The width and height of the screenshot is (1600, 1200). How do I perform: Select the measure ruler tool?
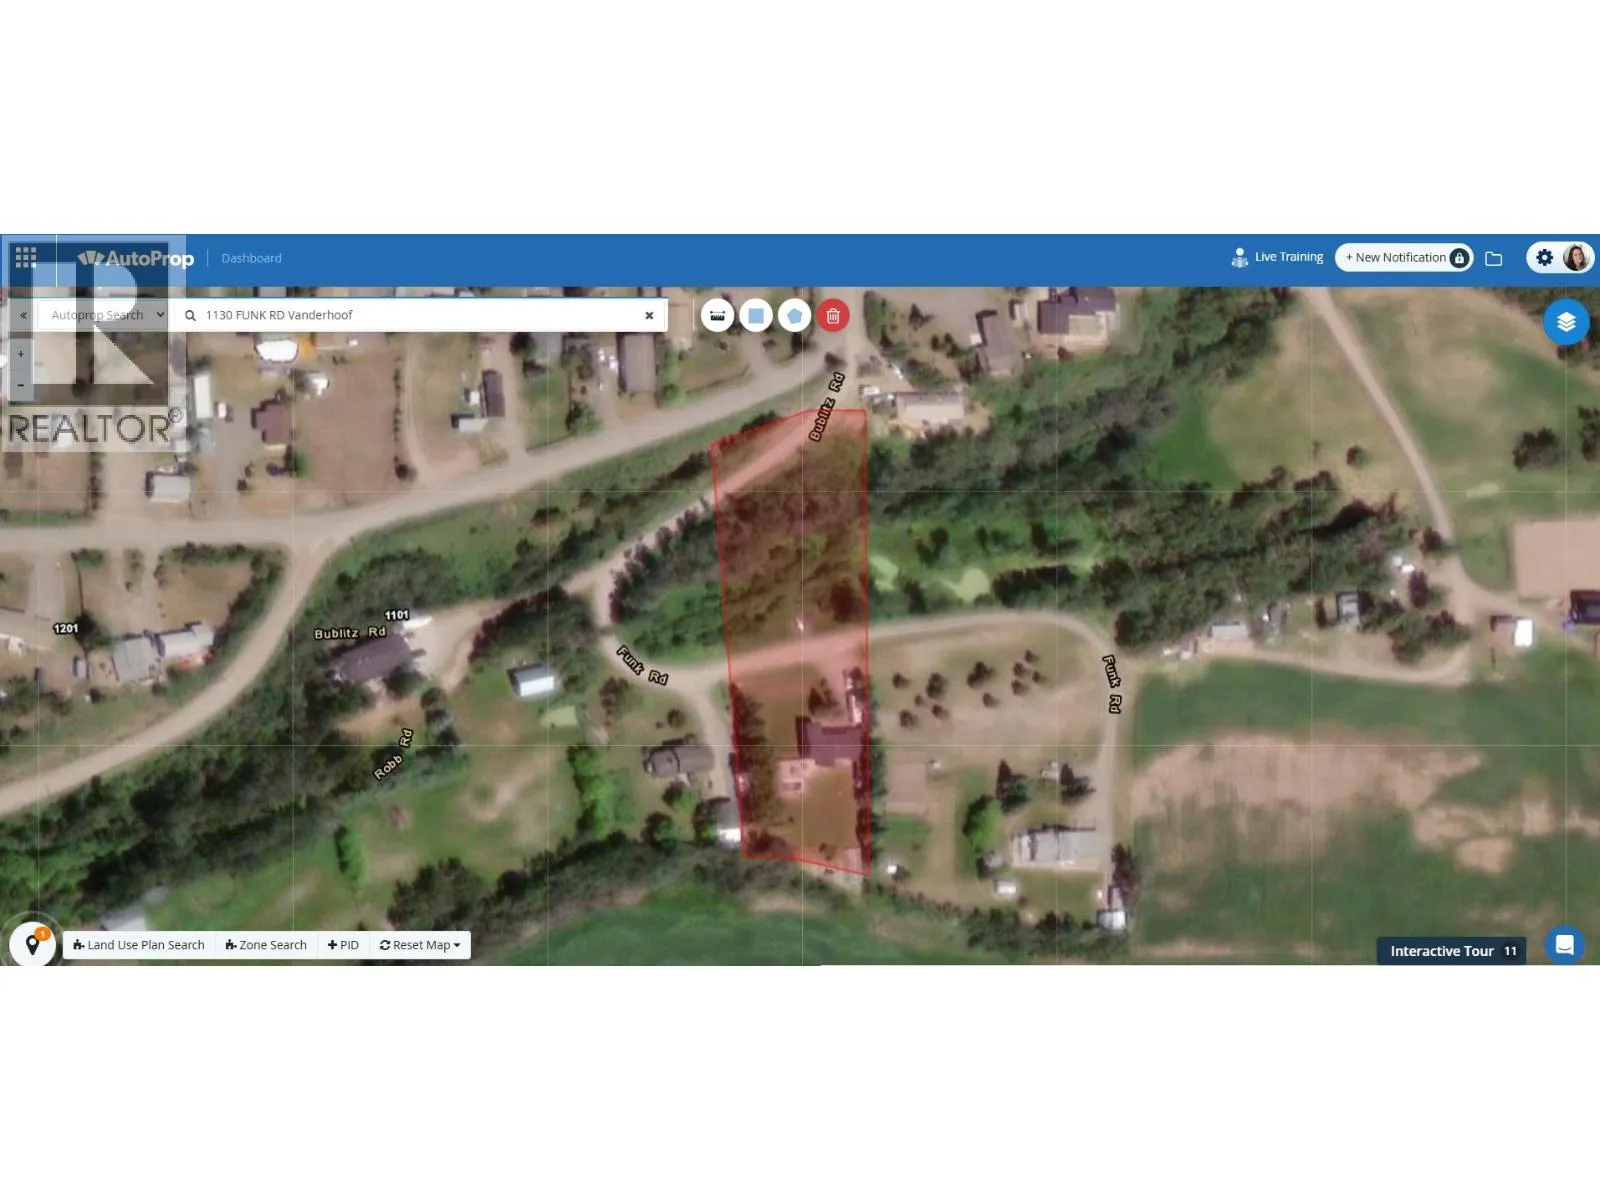717,316
